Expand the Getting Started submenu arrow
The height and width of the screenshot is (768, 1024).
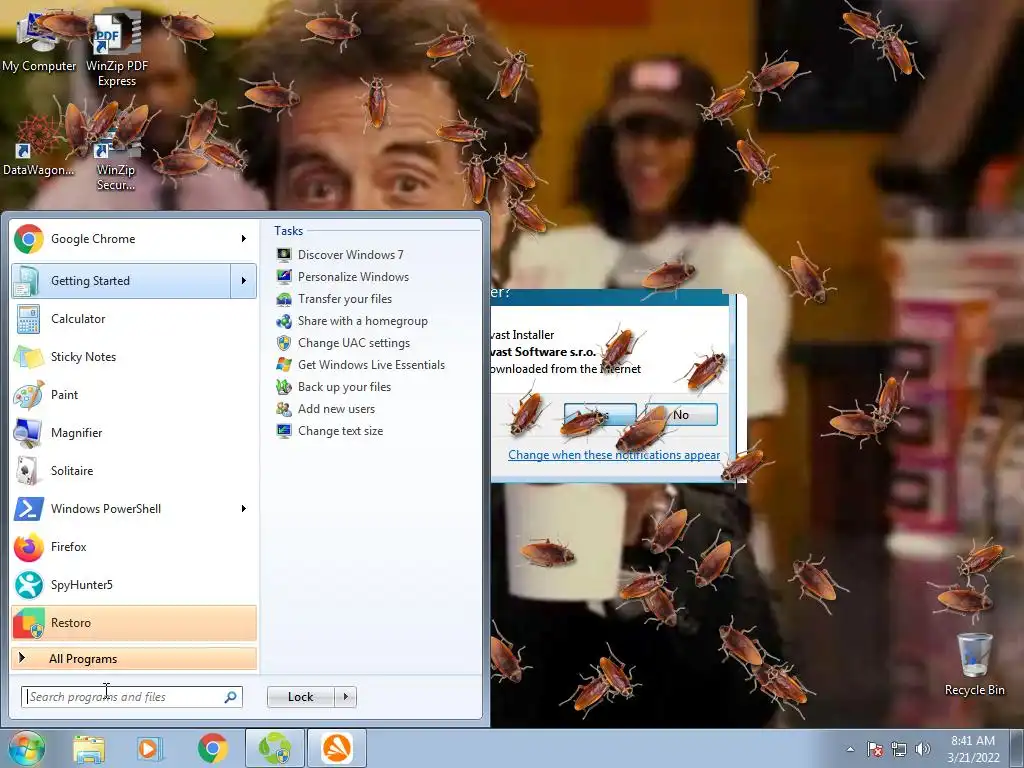244,281
